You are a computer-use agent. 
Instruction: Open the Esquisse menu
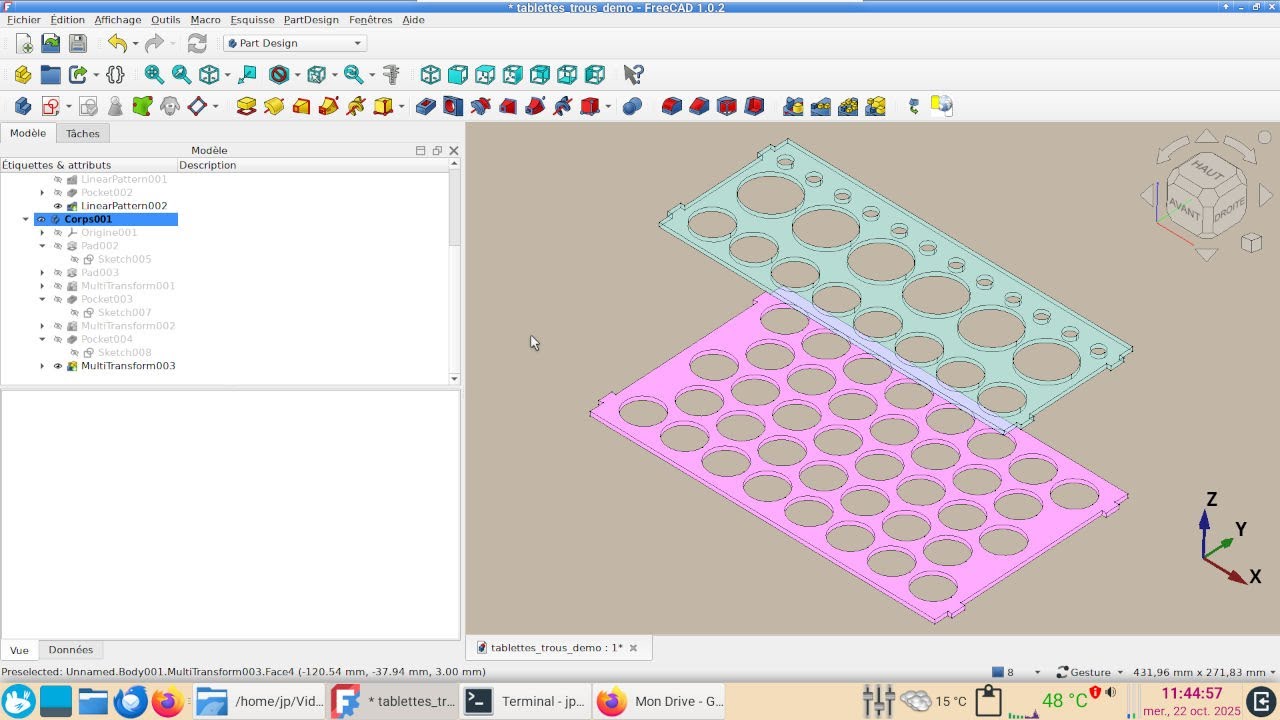coord(252,20)
